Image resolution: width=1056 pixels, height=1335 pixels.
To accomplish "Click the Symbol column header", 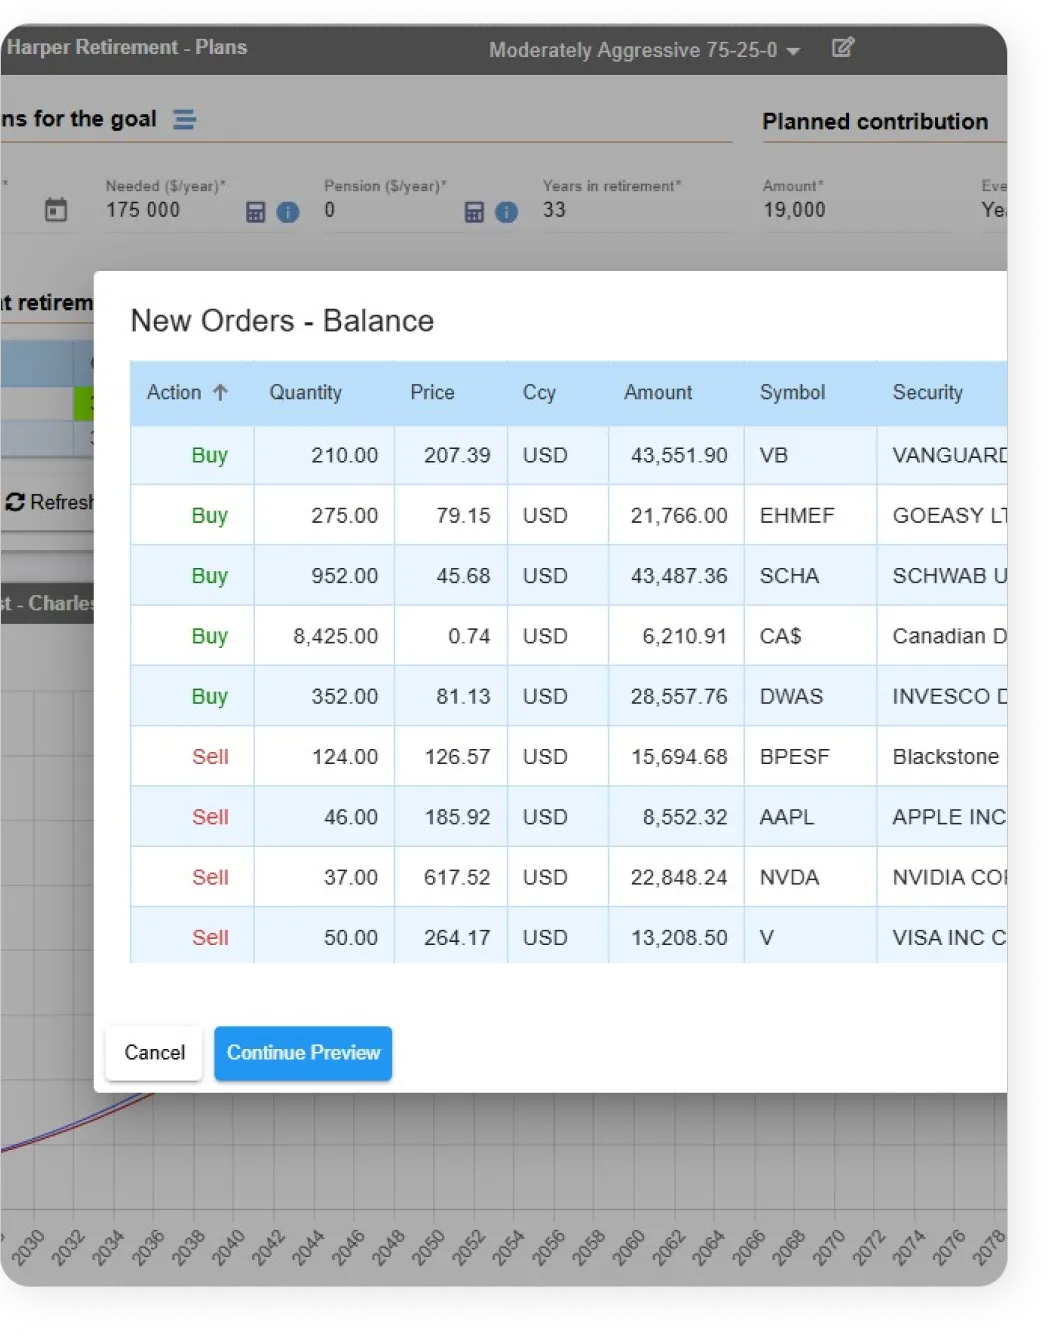I will pyautogui.click(x=792, y=392).
